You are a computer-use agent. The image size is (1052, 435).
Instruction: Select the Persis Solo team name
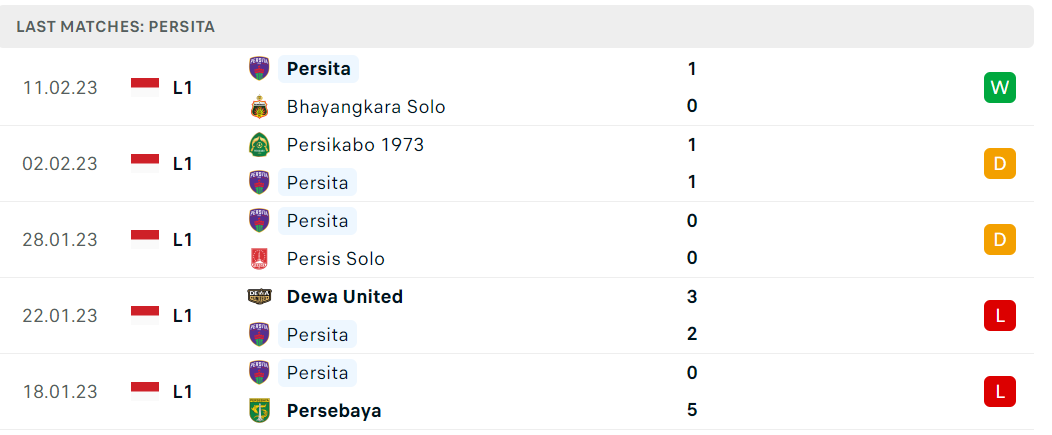pyautogui.click(x=335, y=259)
